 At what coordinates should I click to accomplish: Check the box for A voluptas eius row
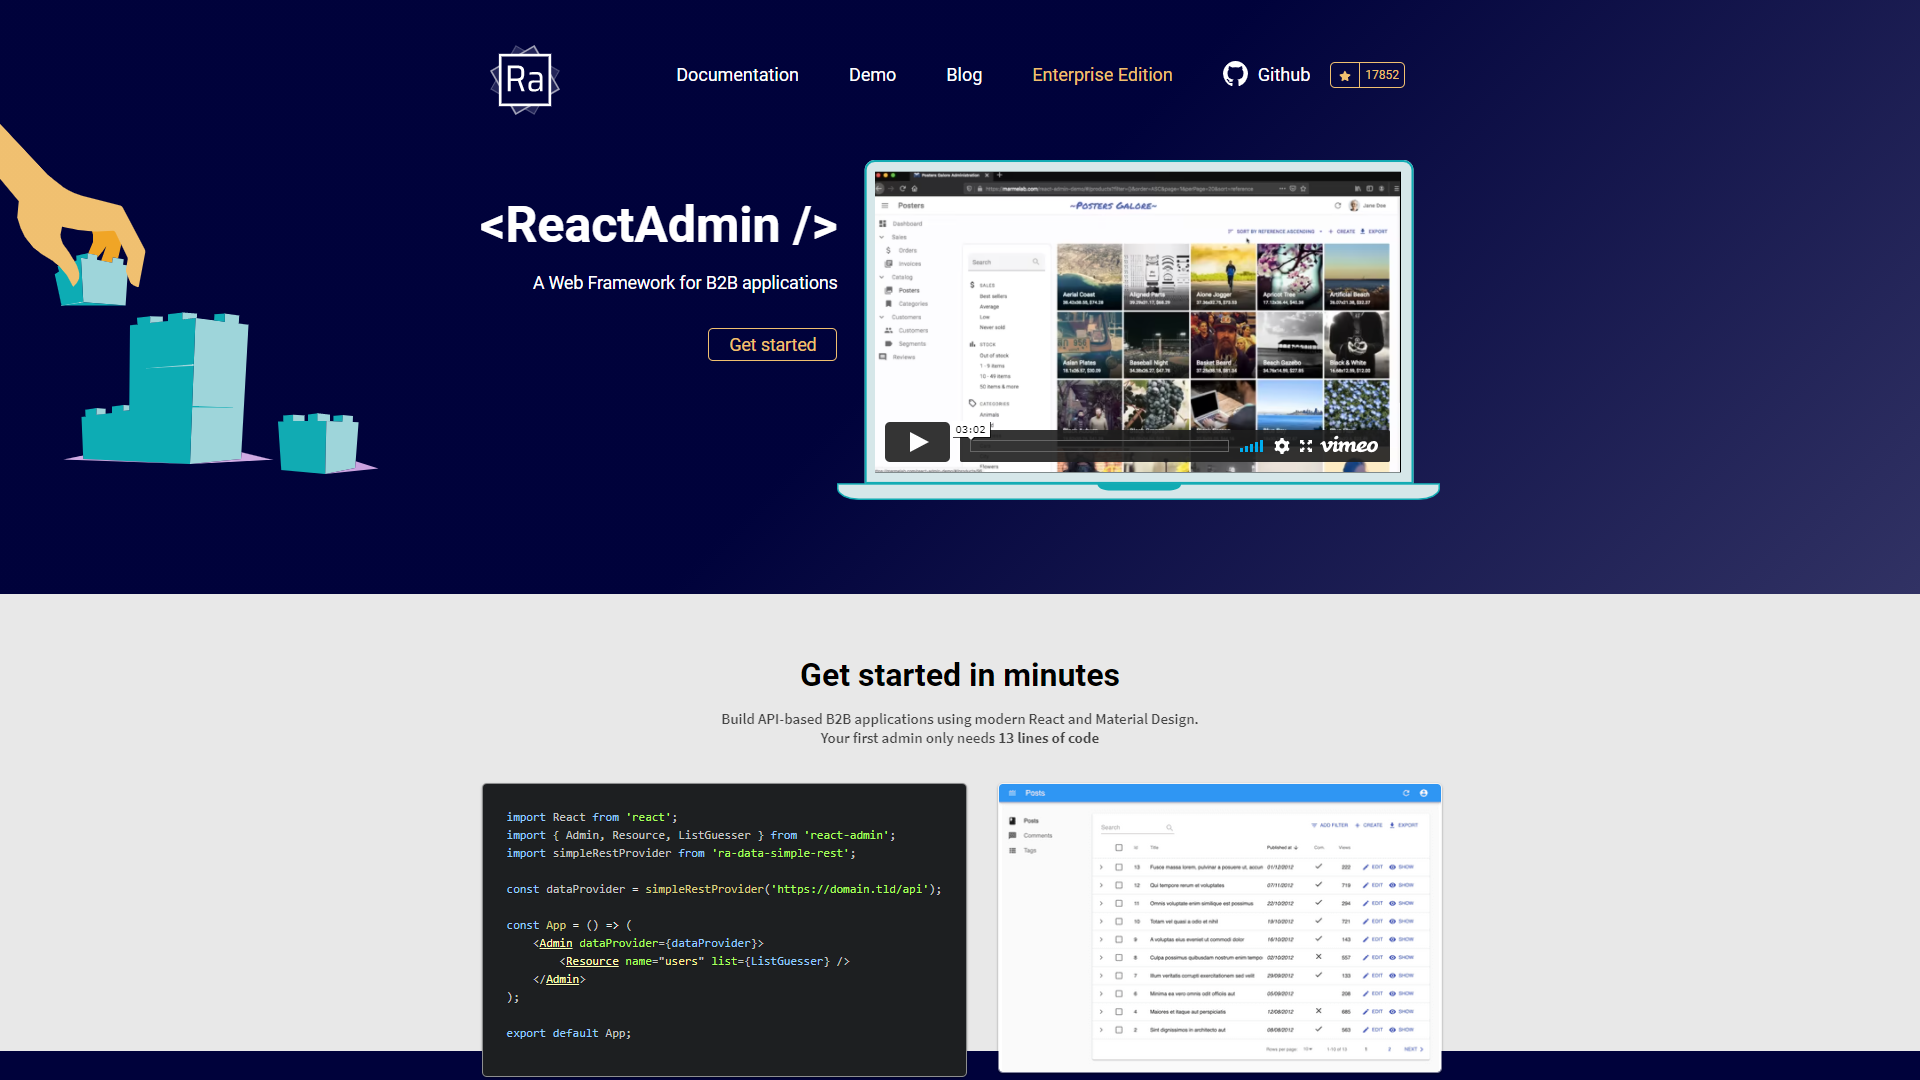point(1119,939)
